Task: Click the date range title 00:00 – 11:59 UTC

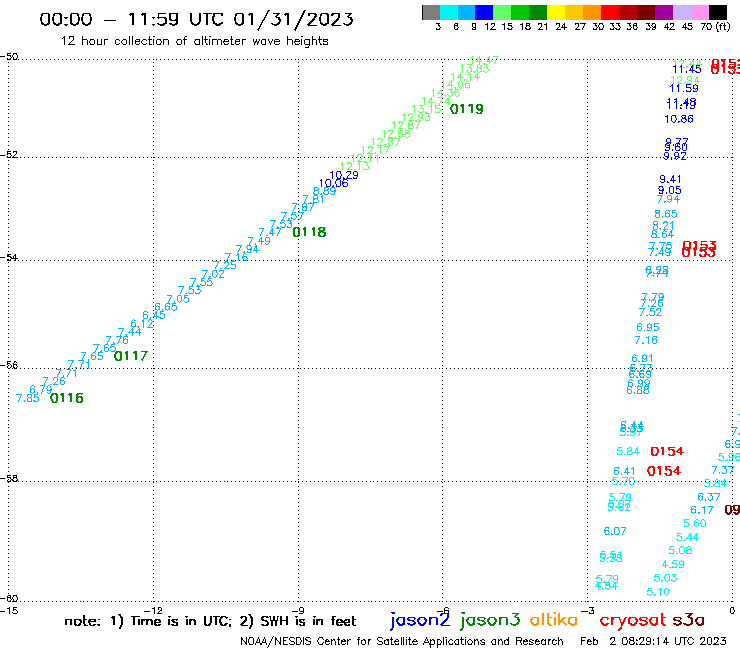Action: [x=196, y=19]
